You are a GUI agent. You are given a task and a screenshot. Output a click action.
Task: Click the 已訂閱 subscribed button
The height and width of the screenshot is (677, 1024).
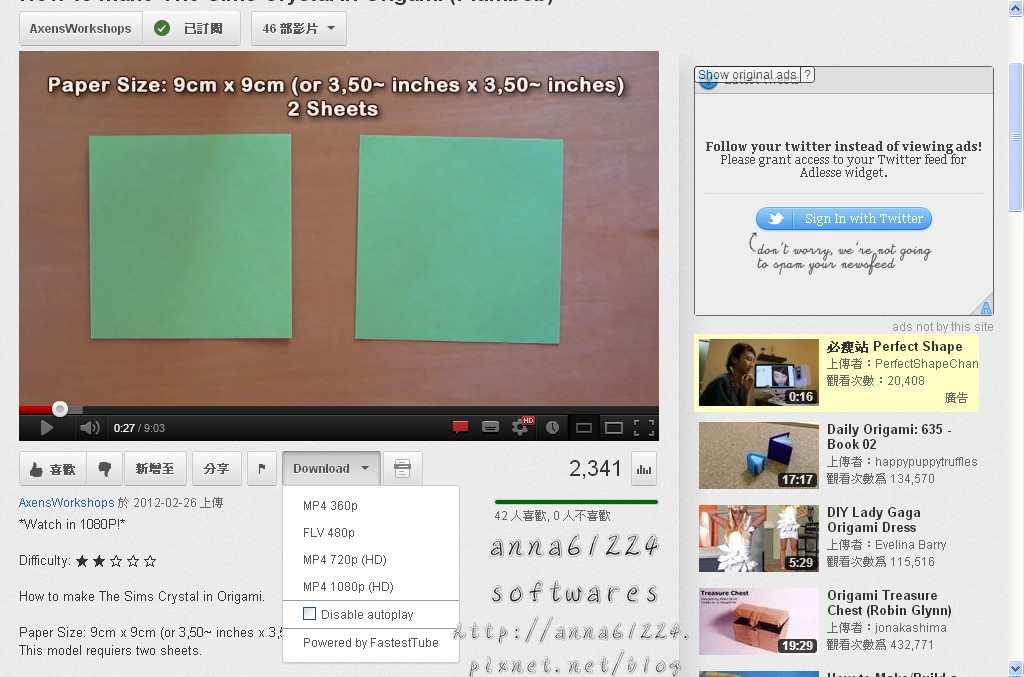[x=191, y=29]
